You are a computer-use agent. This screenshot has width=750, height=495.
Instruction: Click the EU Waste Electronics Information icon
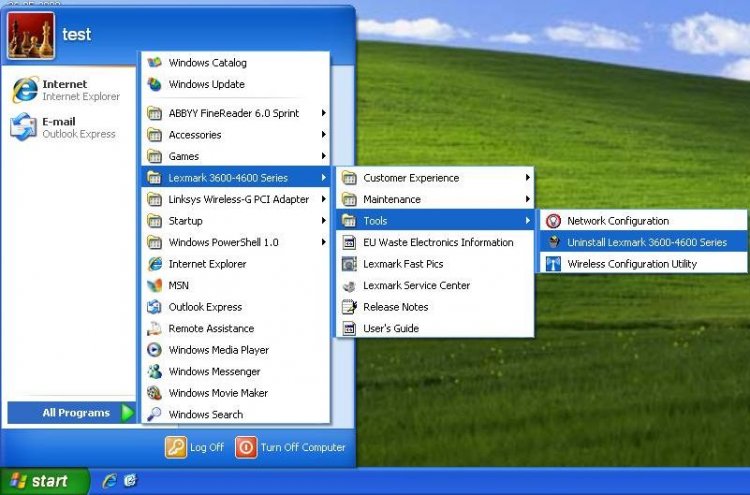pyautogui.click(x=349, y=242)
